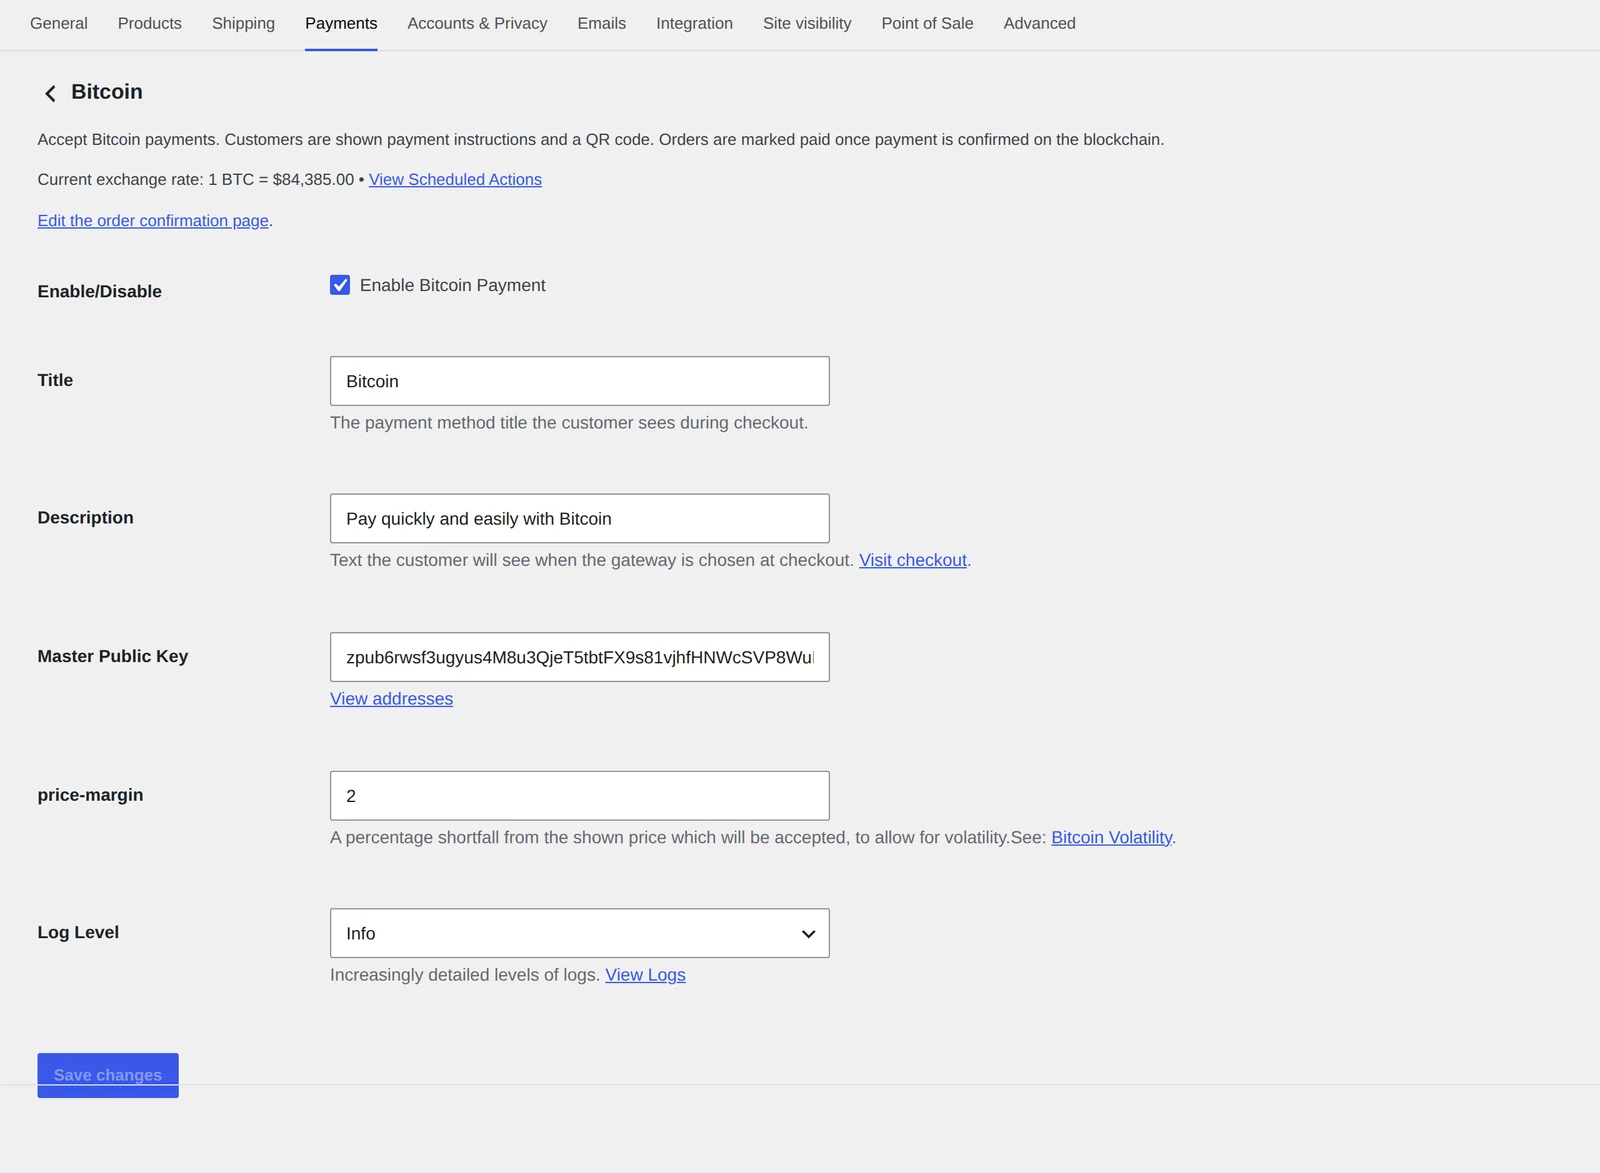Open the Bitcoin Volatility link
1600x1173 pixels.
(x=1111, y=837)
